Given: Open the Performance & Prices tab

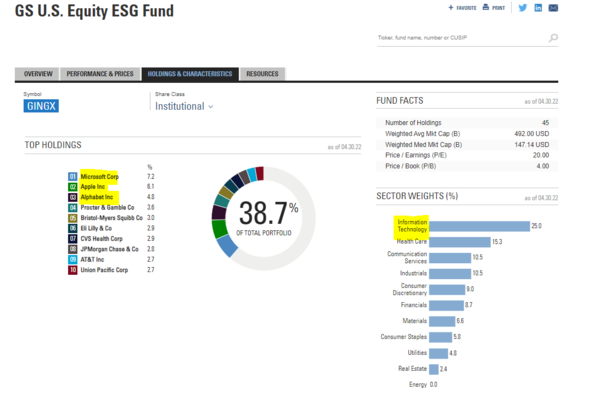Looking at the screenshot, I should [x=99, y=74].
